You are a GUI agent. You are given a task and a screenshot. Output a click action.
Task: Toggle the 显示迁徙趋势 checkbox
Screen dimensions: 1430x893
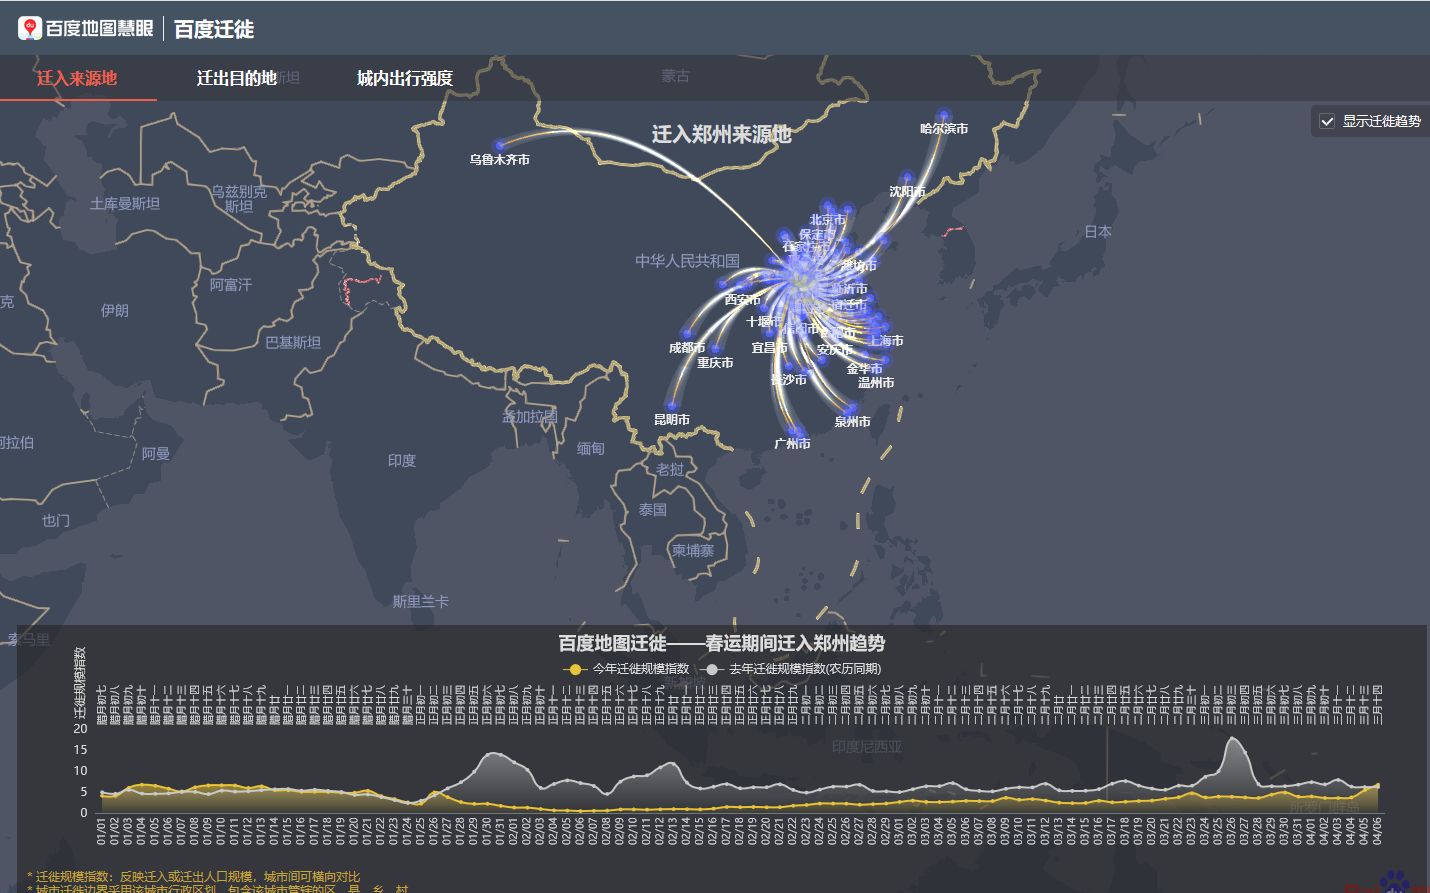(x=1327, y=121)
